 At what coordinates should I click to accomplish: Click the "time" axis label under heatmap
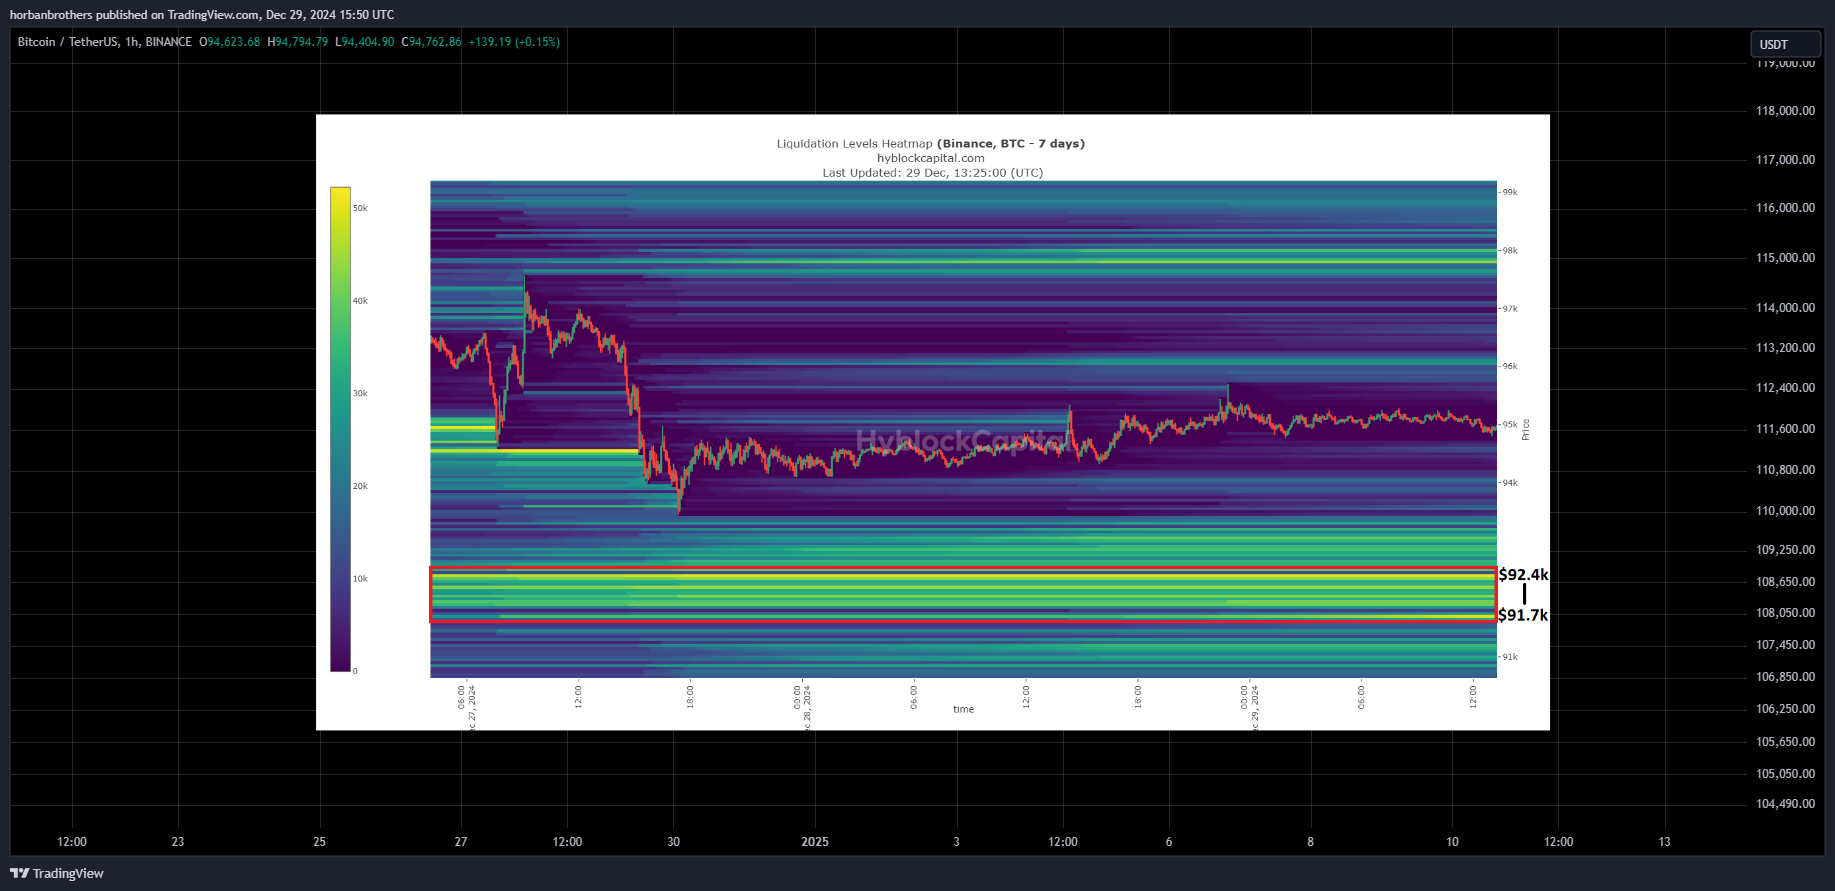click(963, 709)
